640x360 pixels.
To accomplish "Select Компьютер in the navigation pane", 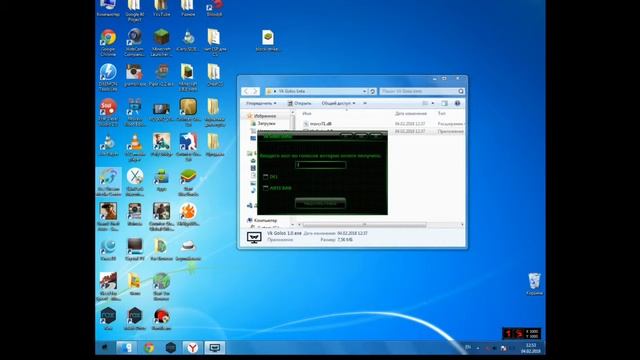I will [x=262, y=220].
